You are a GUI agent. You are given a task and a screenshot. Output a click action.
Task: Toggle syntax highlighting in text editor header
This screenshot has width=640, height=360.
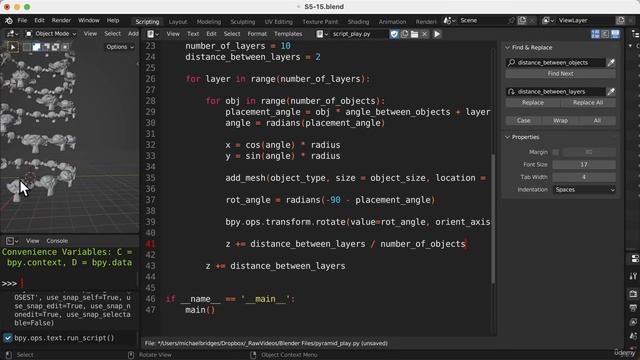615,34
